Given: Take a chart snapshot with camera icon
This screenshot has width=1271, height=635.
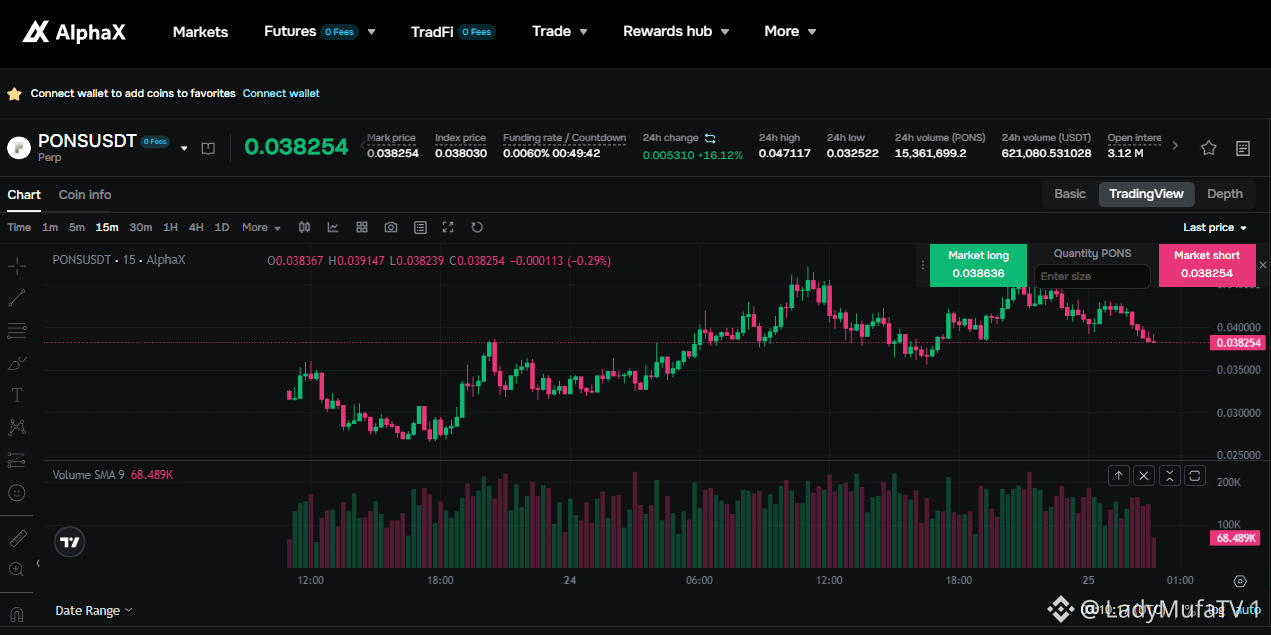Looking at the screenshot, I should coord(391,227).
